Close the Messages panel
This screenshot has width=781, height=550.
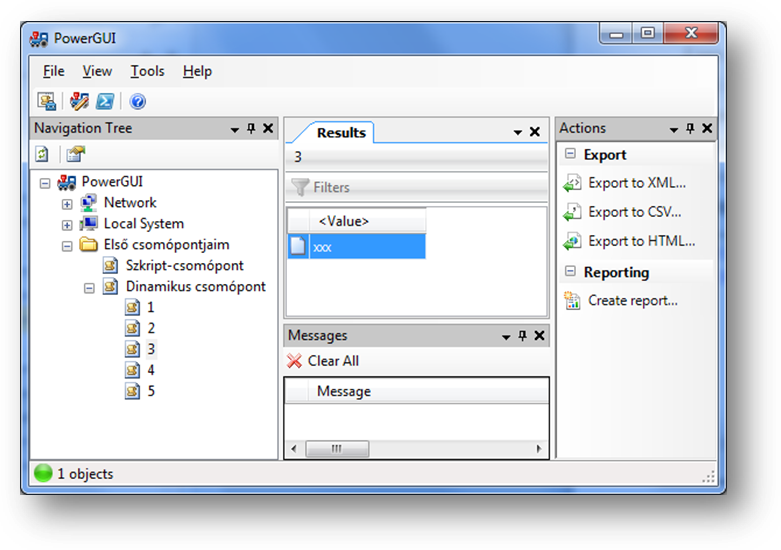coord(539,336)
